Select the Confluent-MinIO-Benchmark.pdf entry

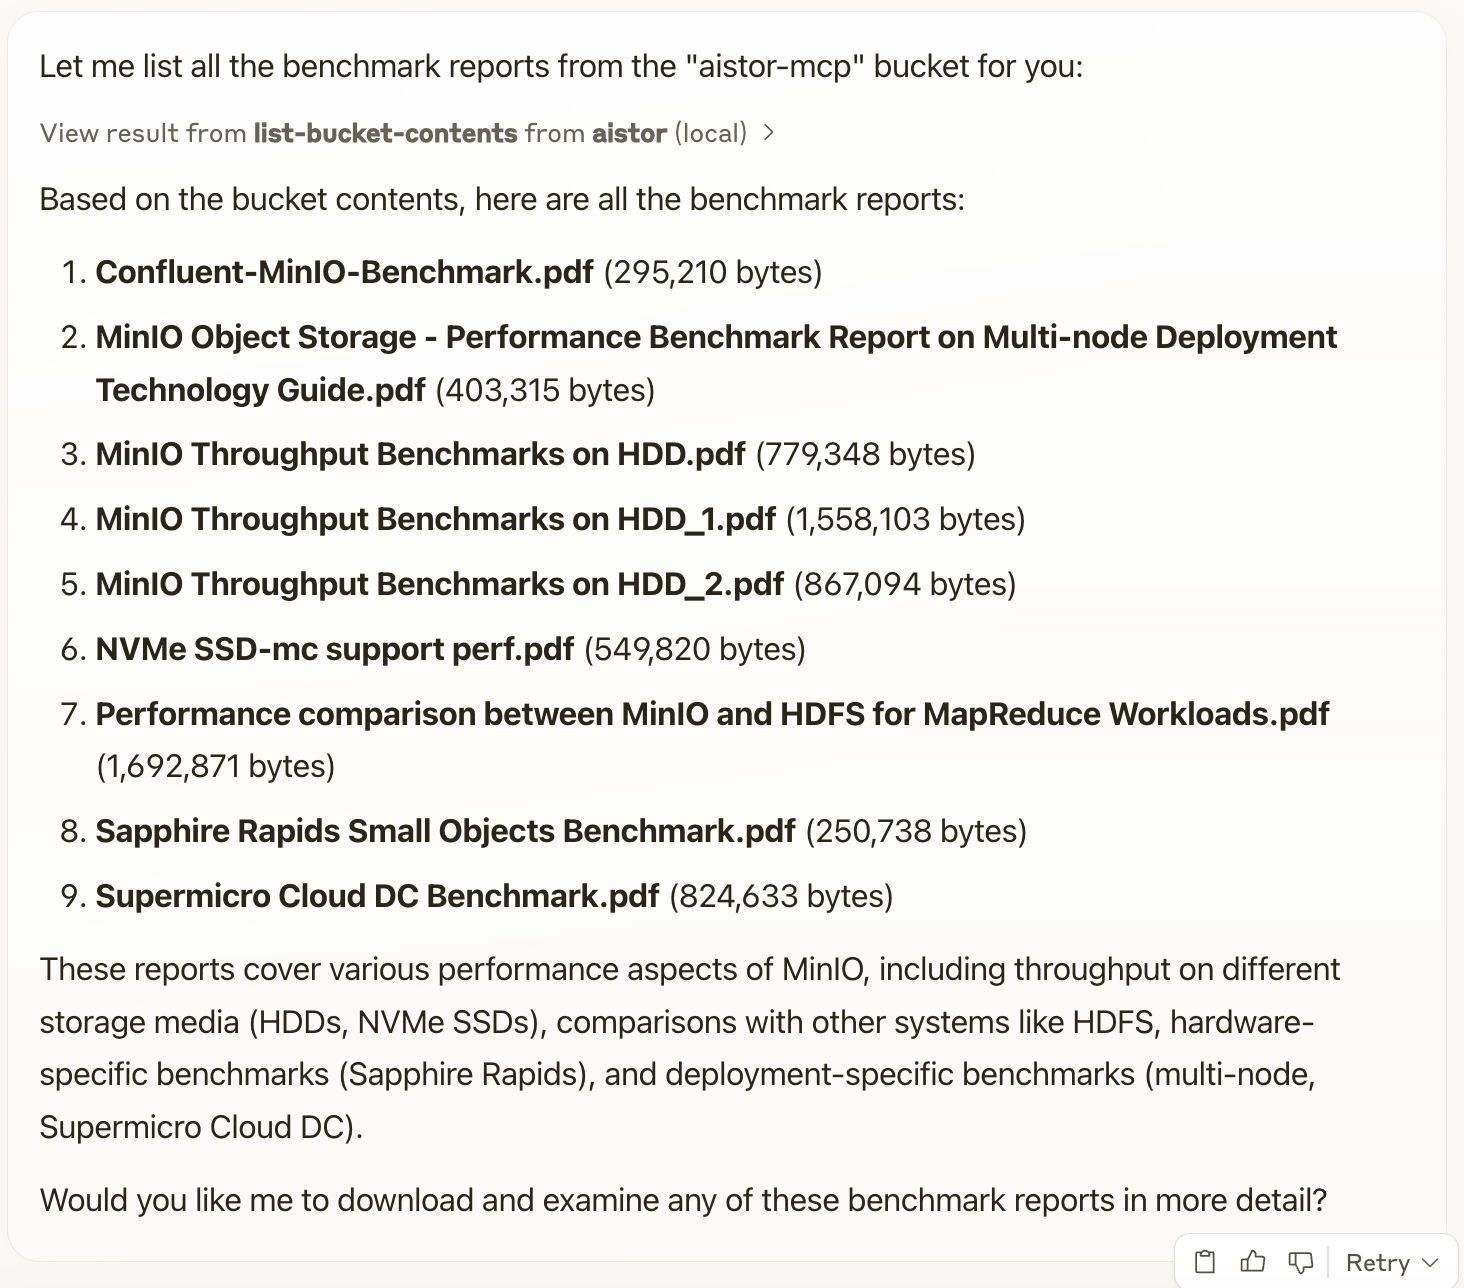(x=344, y=271)
